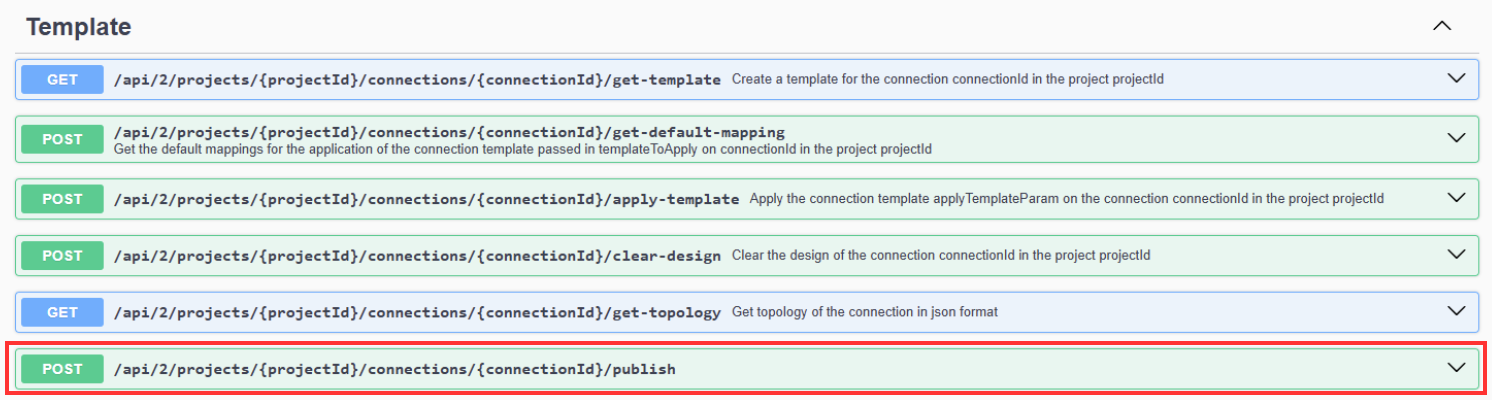Click the POST badge for get-default-mapping
Viewport: 1492px width, 400px height.
coord(62,139)
